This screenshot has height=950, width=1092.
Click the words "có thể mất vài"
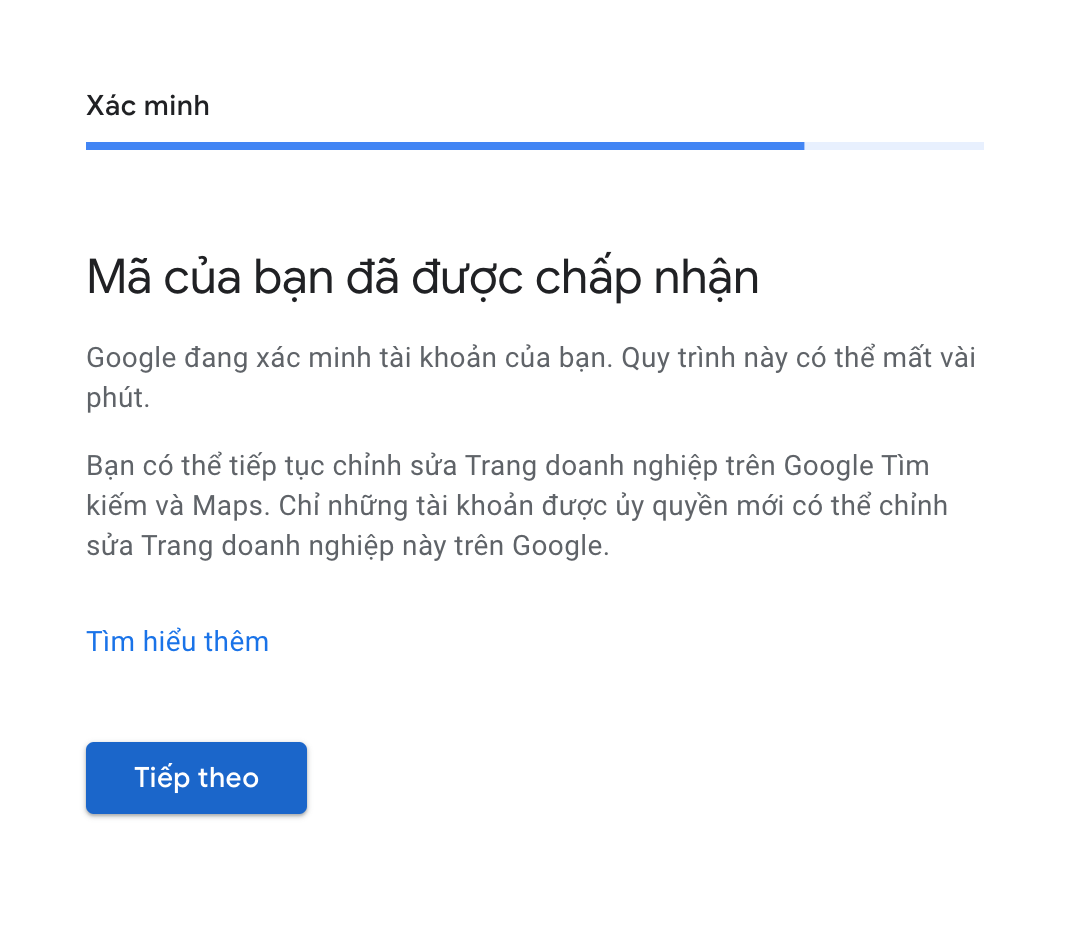[885, 358]
